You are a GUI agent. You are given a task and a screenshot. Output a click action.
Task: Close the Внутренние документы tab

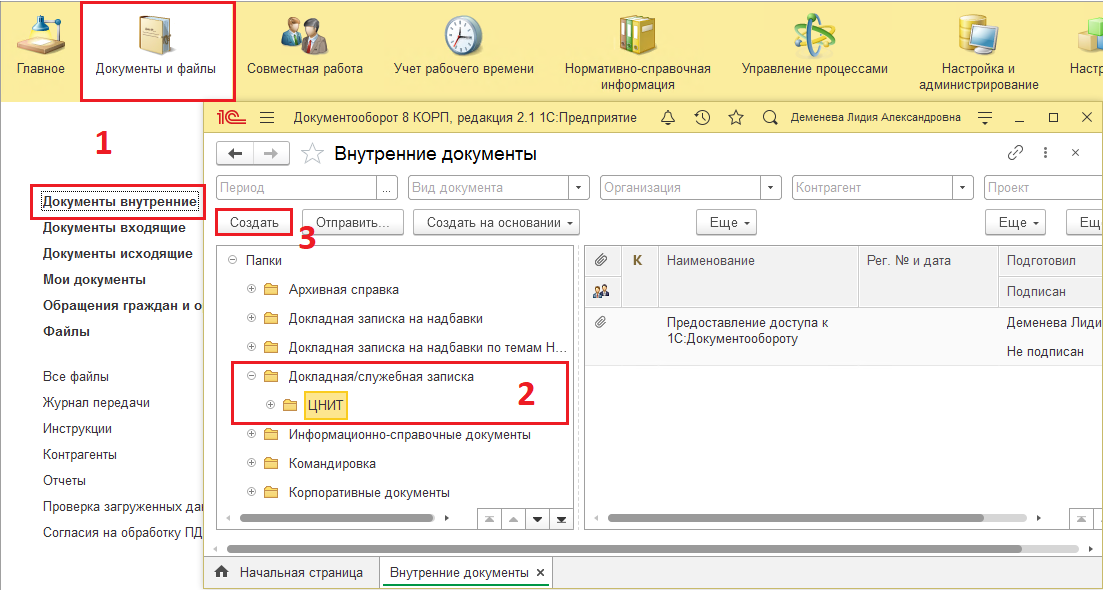click(540, 572)
